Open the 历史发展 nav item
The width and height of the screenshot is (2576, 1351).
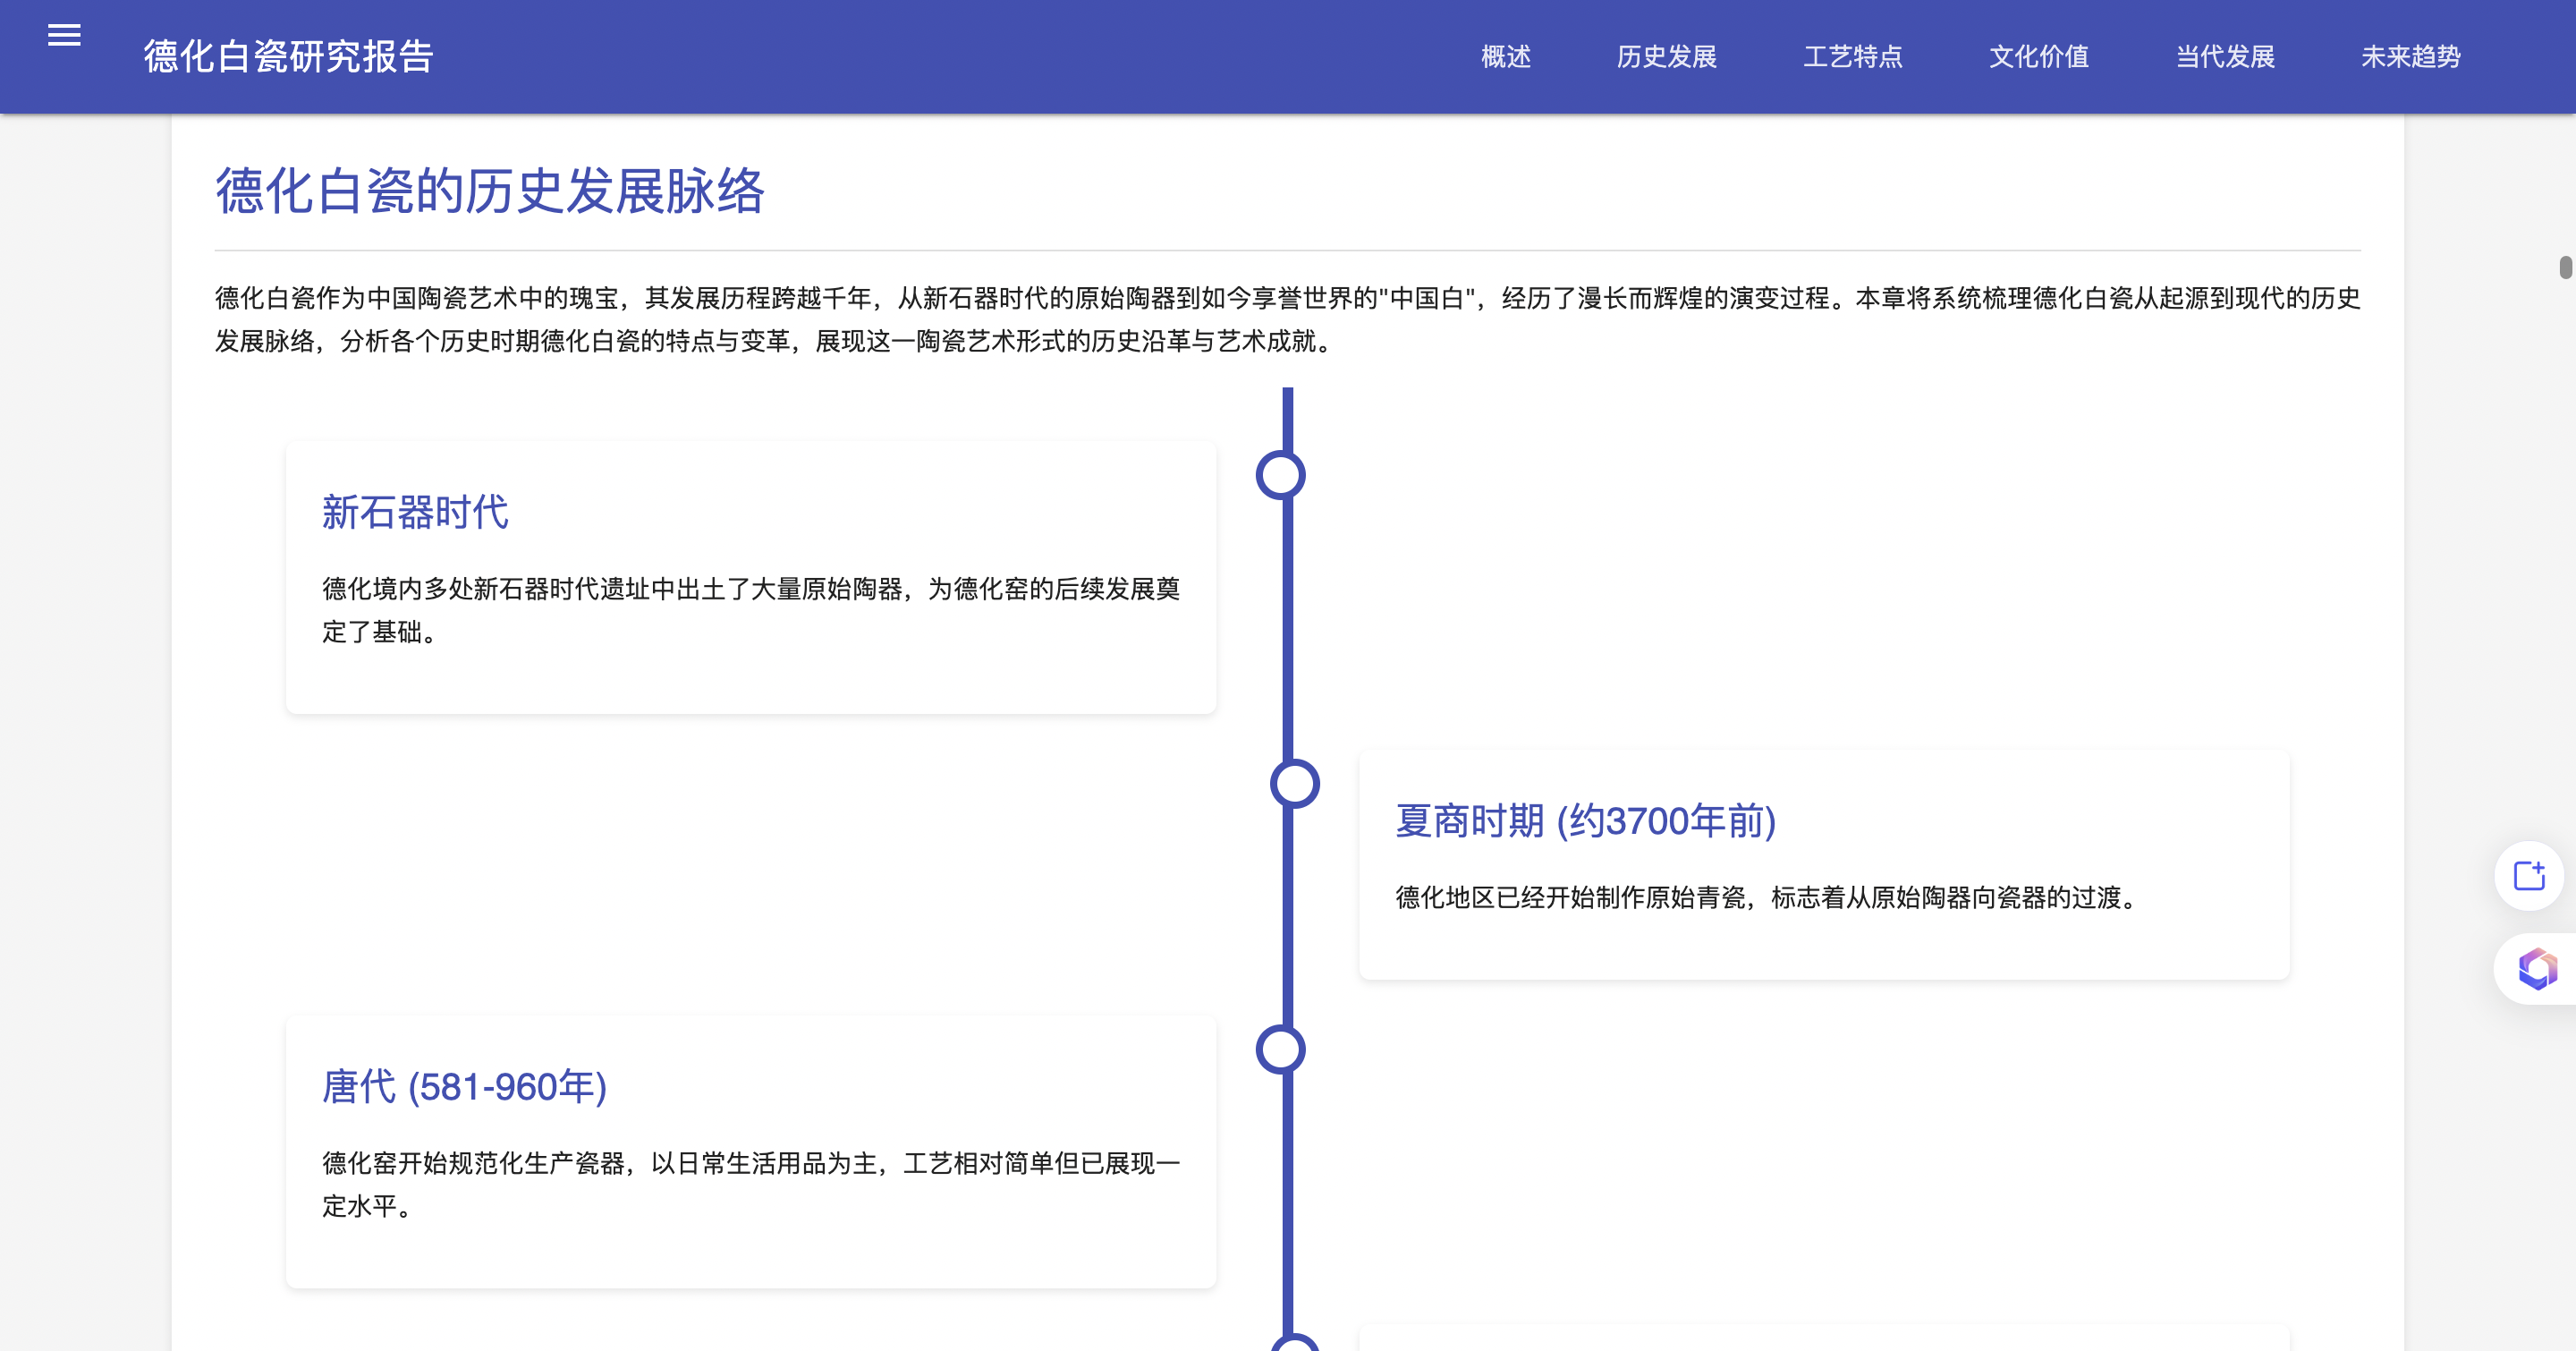click(x=1667, y=57)
